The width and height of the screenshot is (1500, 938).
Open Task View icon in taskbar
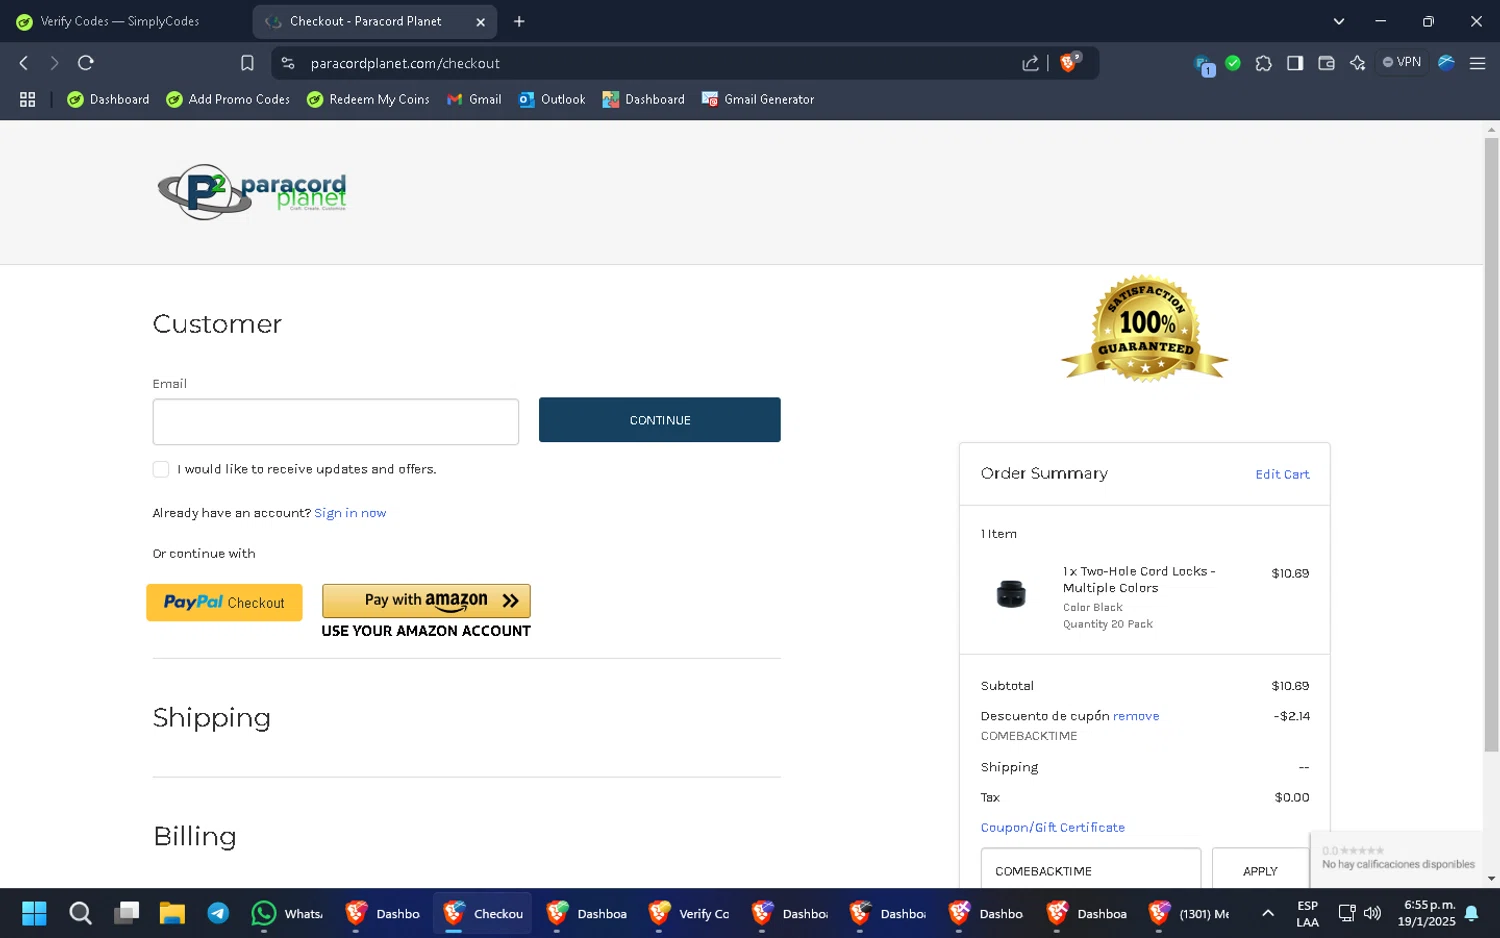tap(126, 913)
